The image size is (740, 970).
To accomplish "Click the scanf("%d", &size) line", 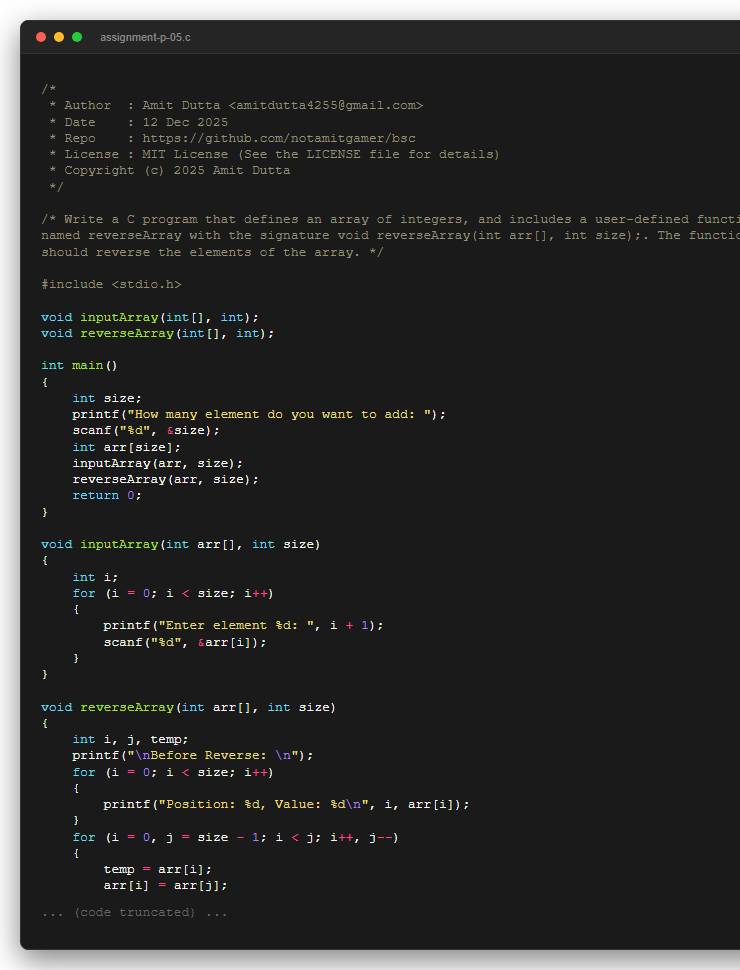I will 146,430.
